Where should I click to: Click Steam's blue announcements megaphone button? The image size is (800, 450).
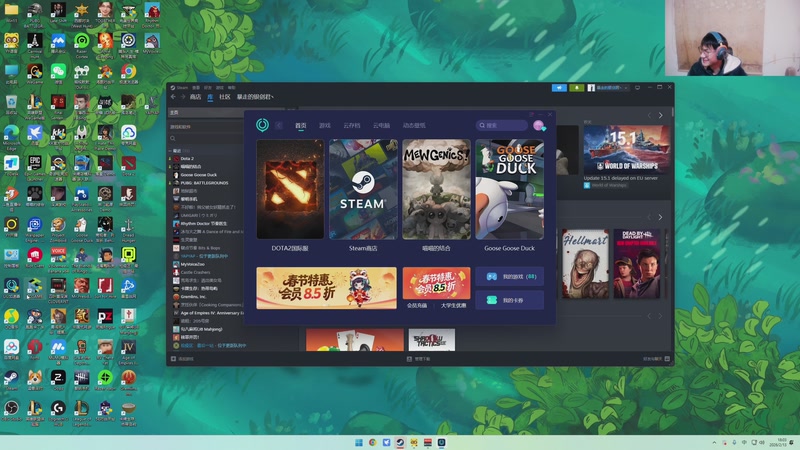559,88
